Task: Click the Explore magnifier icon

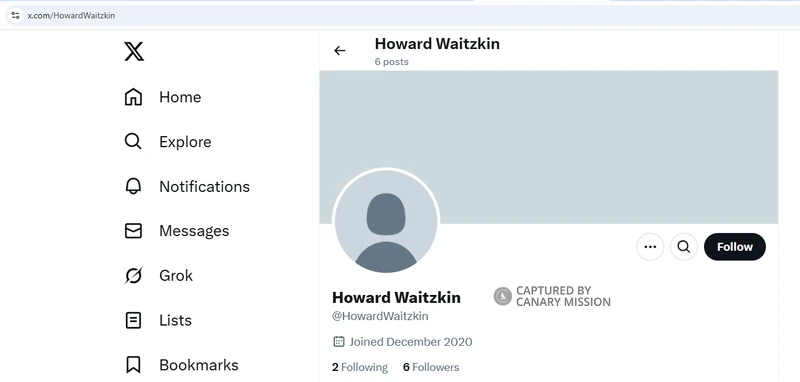Action: 133,141
